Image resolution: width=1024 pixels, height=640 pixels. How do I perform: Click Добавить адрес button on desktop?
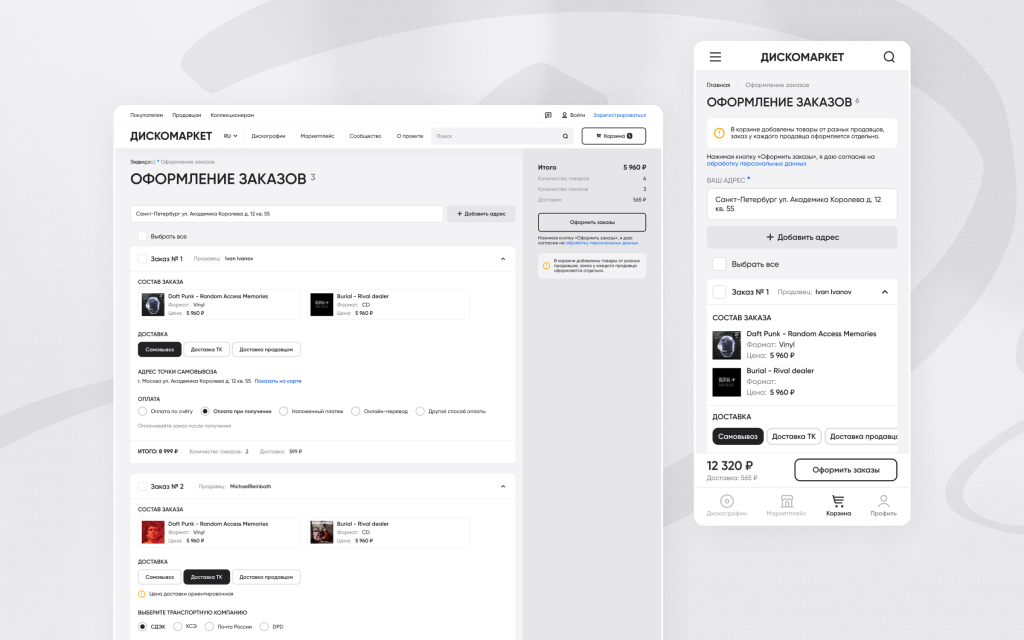[x=481, y=214]
